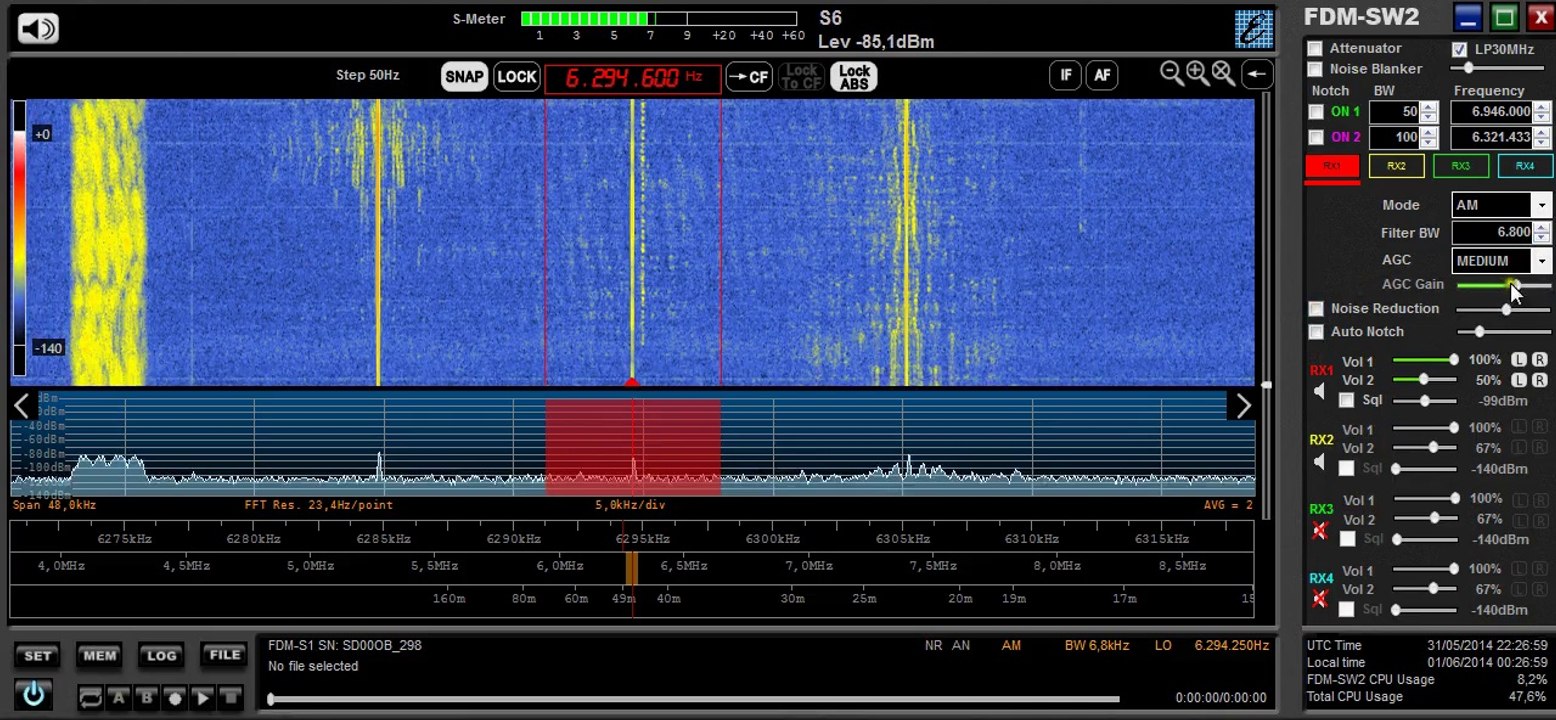The width and height of the screenshot is (1556, 720).
Task: Enable the Noise Blanker checkbox
Action: 1315,69
